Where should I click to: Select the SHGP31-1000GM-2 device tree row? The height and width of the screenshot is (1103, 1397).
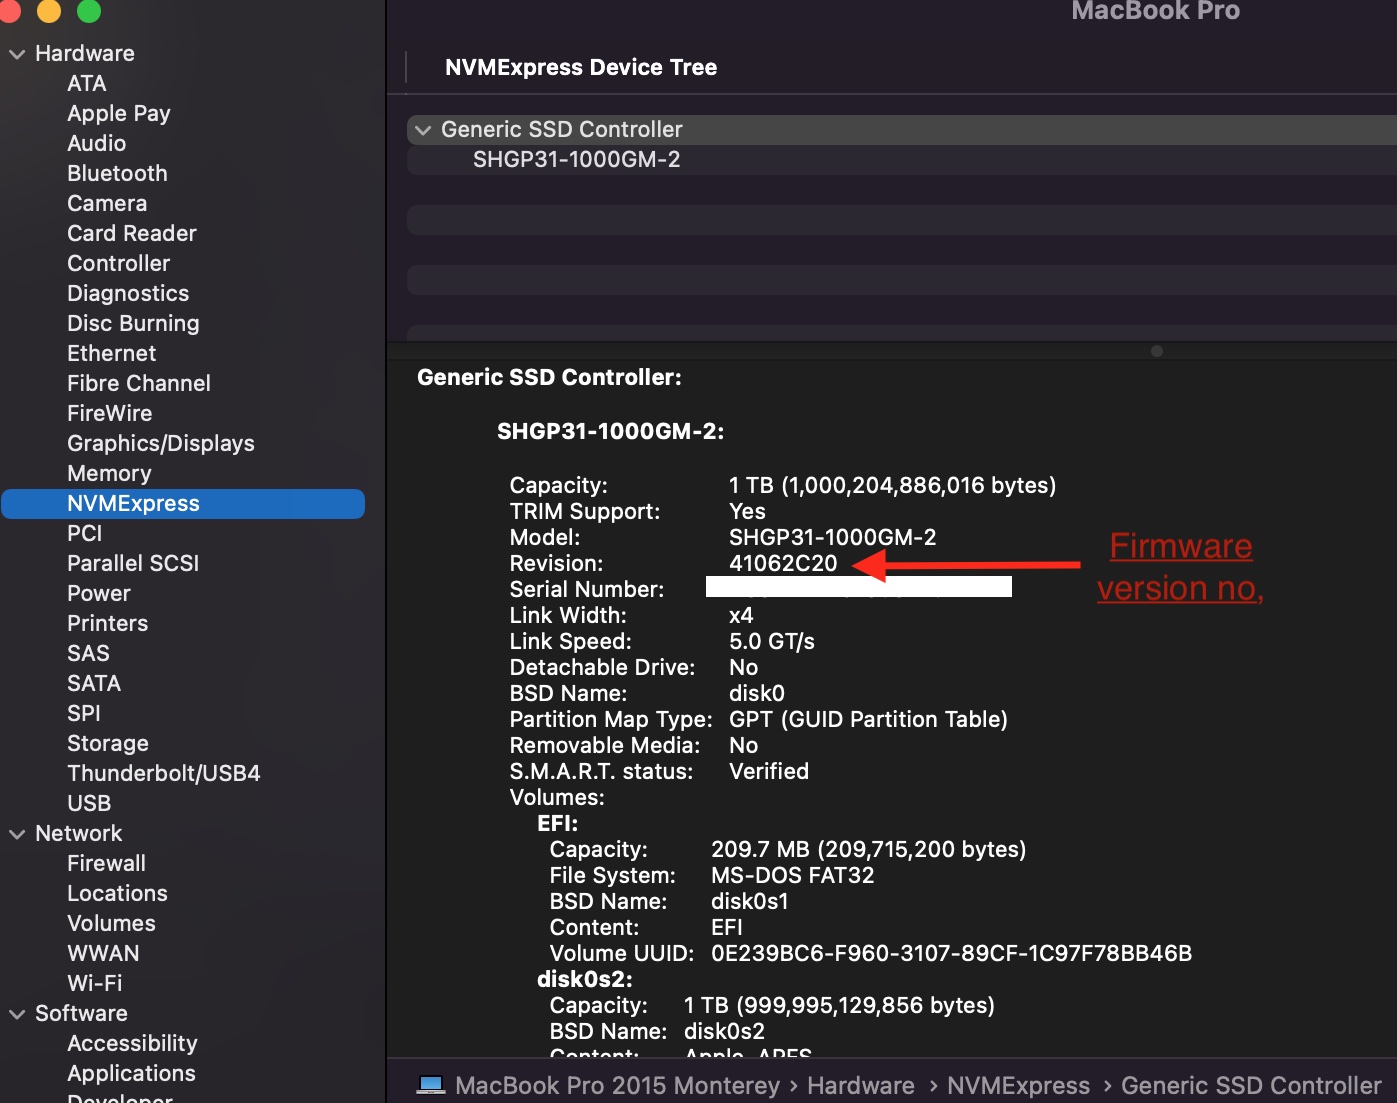point(902,160)
